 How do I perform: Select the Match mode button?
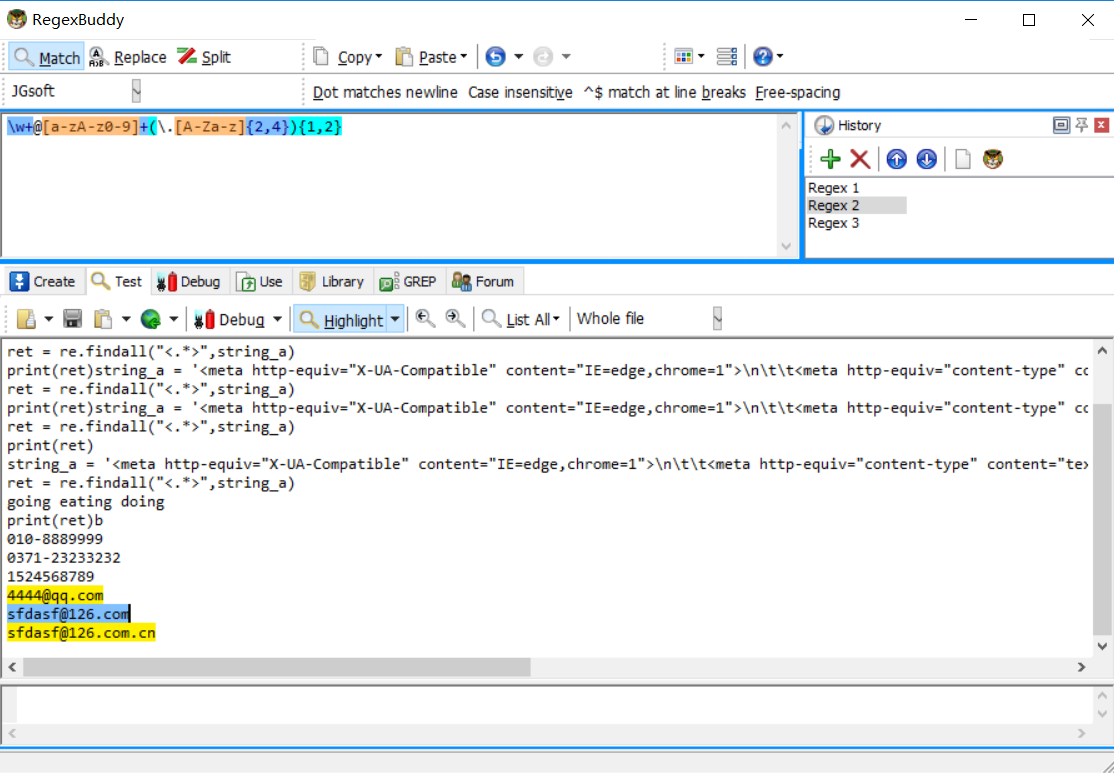tap(46, 57)
